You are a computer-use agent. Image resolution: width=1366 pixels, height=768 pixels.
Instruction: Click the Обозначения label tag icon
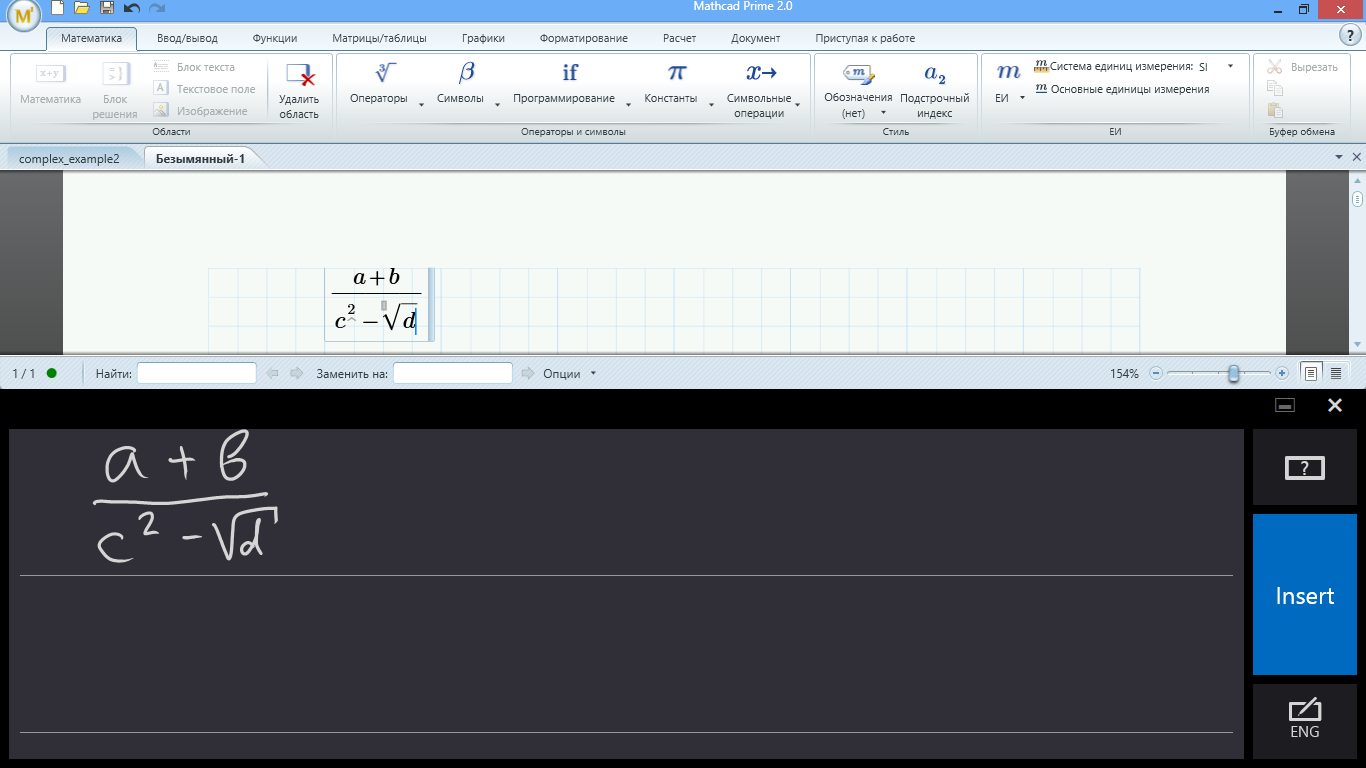coord(858,74)
